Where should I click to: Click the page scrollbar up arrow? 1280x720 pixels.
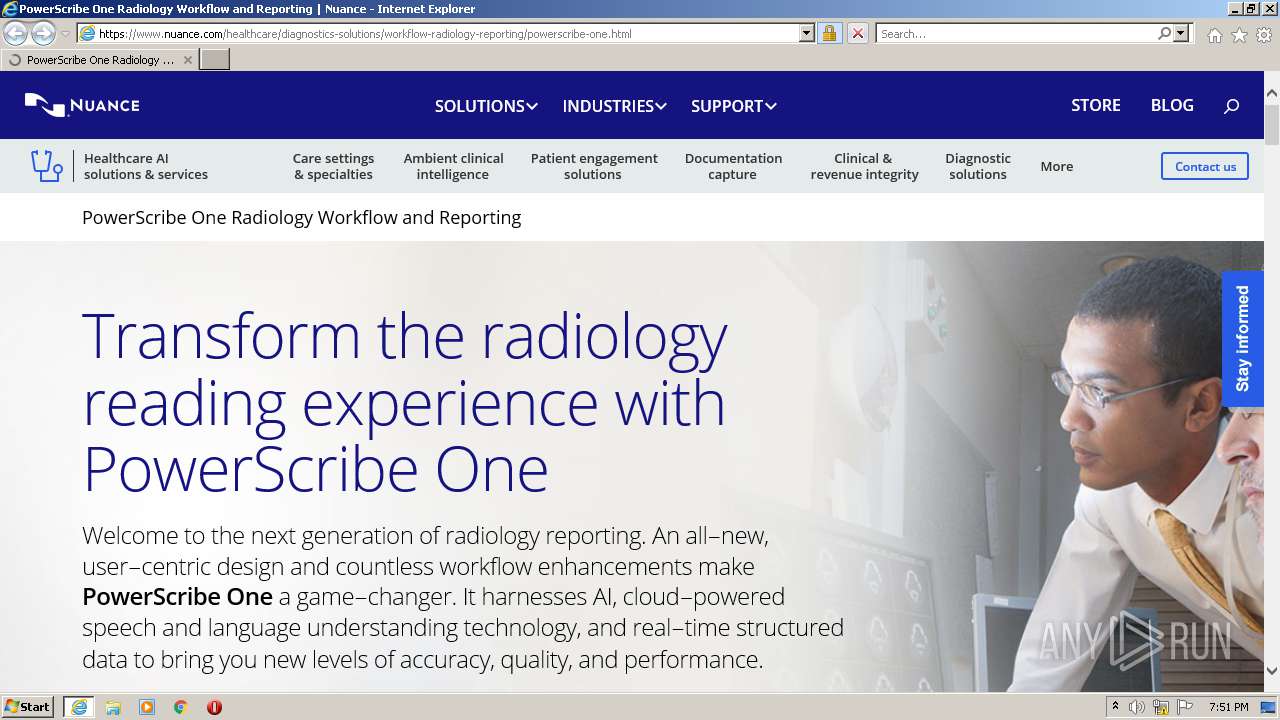pos(1272,93)
